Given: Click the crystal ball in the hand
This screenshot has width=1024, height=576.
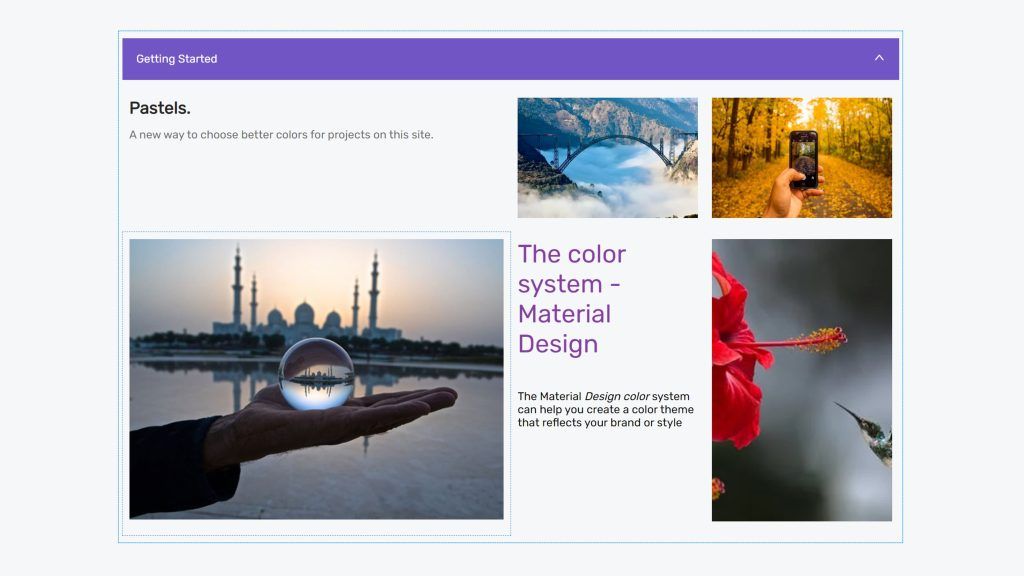Looking at the screenshot, I should (316, 374).
